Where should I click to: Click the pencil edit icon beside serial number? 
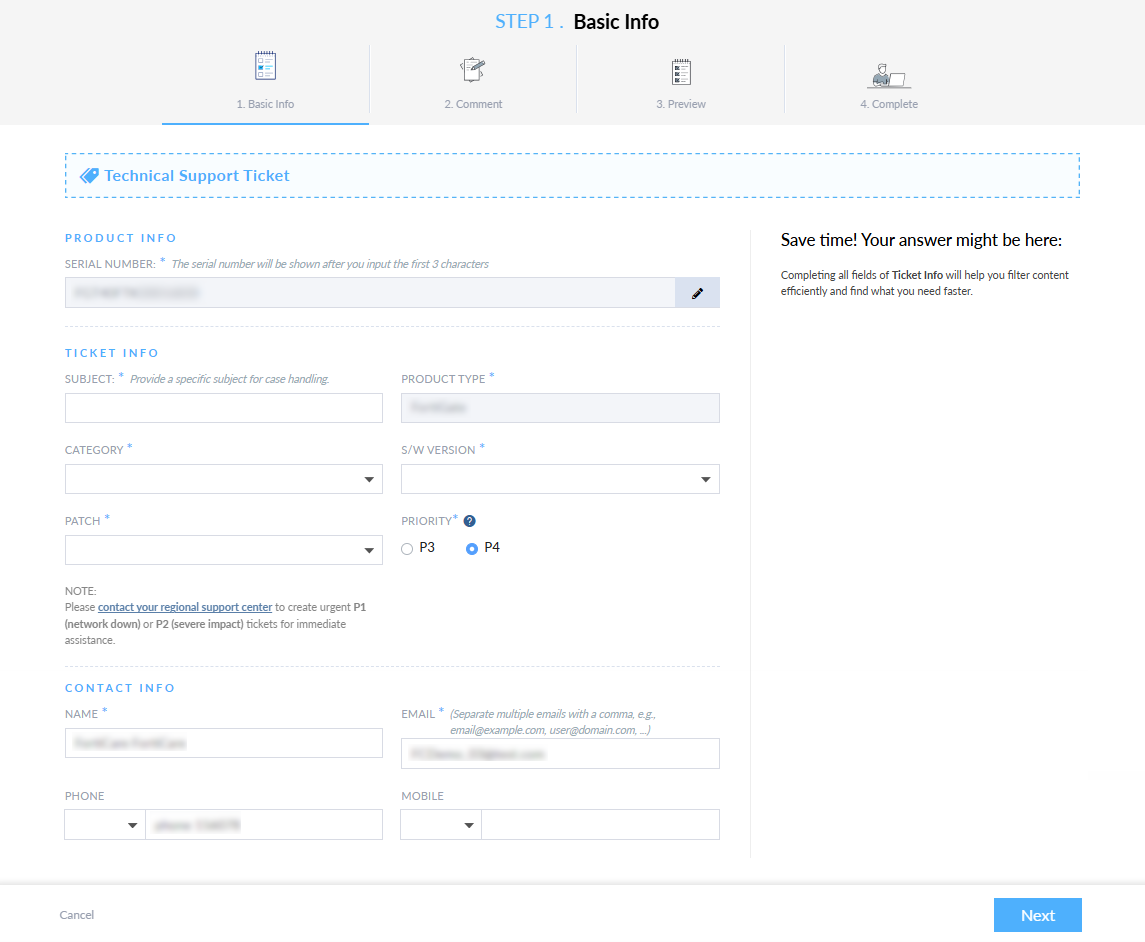(697, 293)
